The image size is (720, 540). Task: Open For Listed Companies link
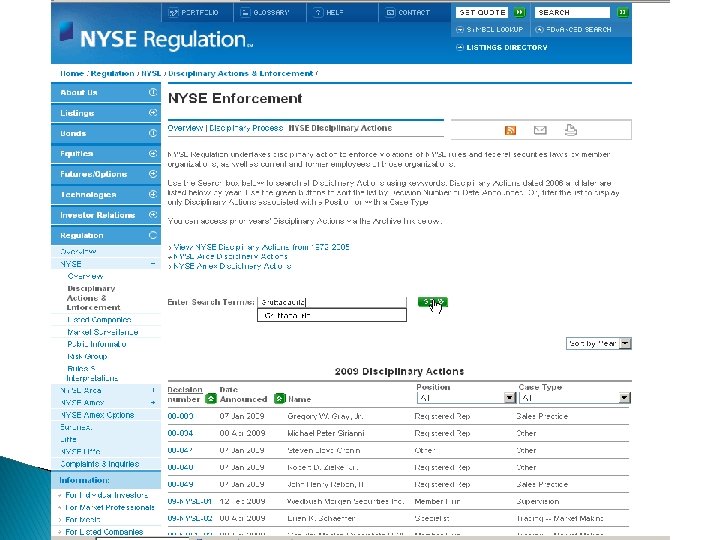tap(104, 532)
